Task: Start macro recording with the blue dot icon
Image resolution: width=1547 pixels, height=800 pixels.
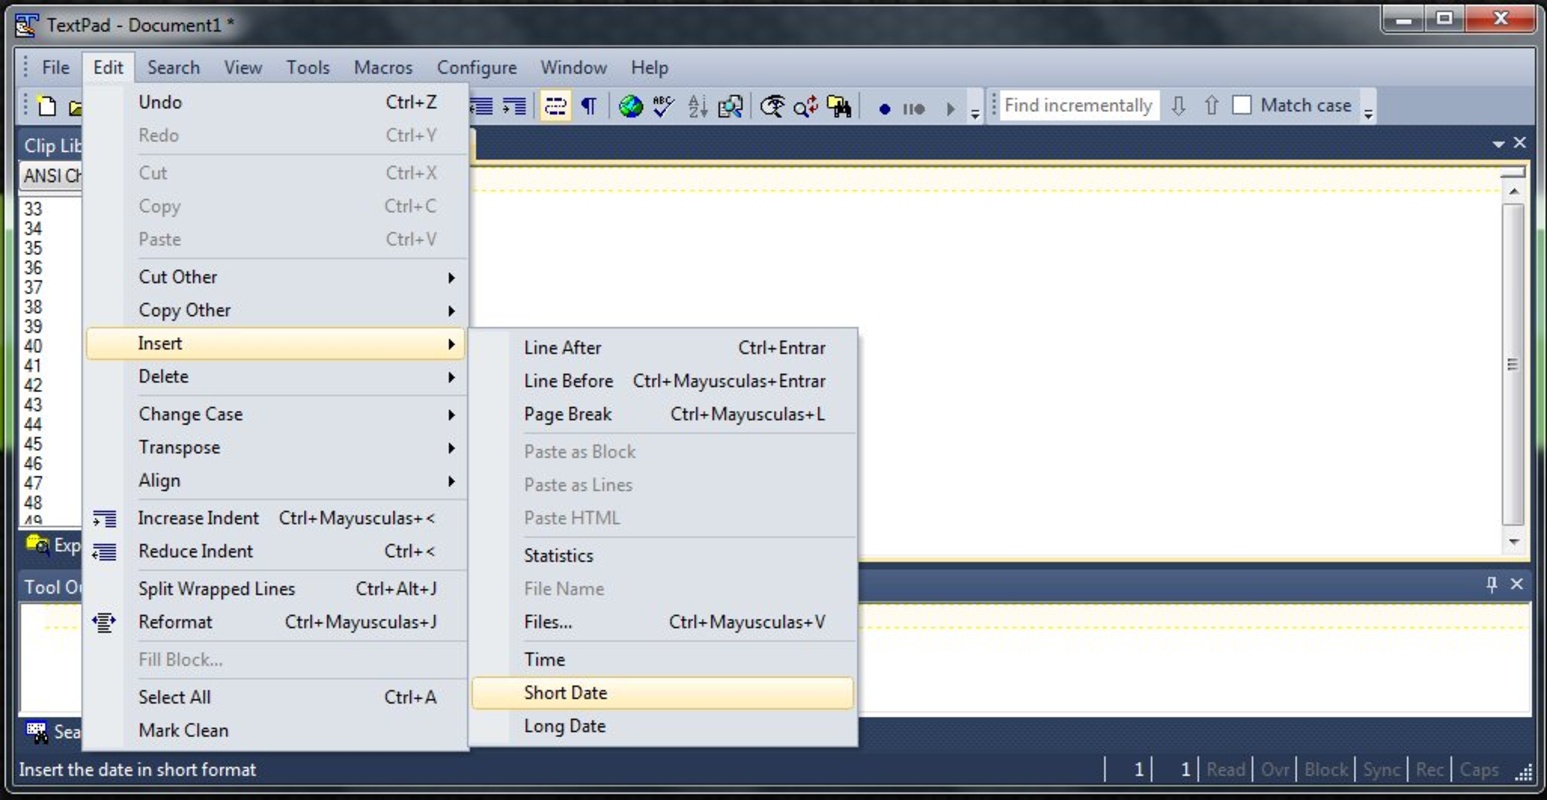Action: point(884,108)
